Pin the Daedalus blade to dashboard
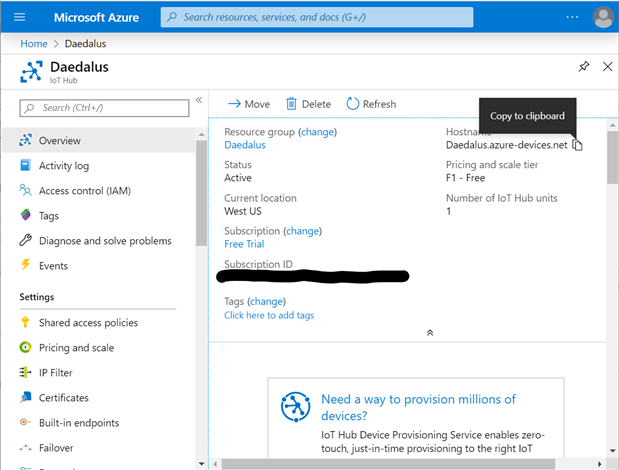The image size is (619, 470). (x=584, y=66)
